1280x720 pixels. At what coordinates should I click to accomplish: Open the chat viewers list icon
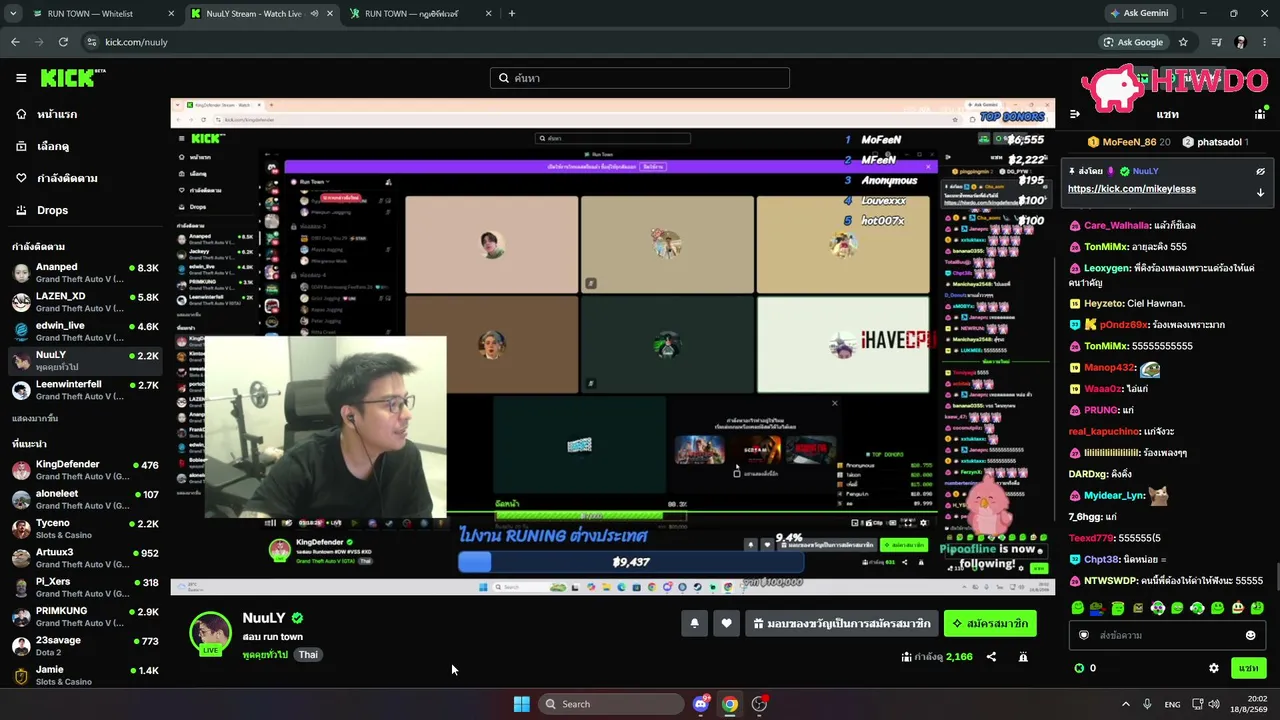pos(1261,114)
